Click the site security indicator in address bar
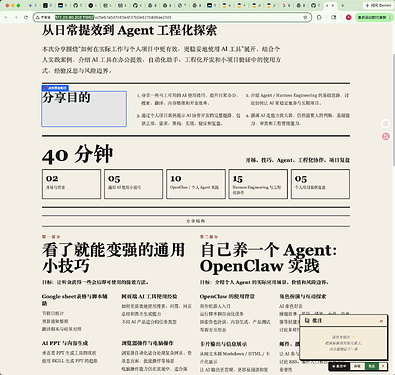Viewport: 395px width, 375px height. pyautogui.click(x=43, y=17)
